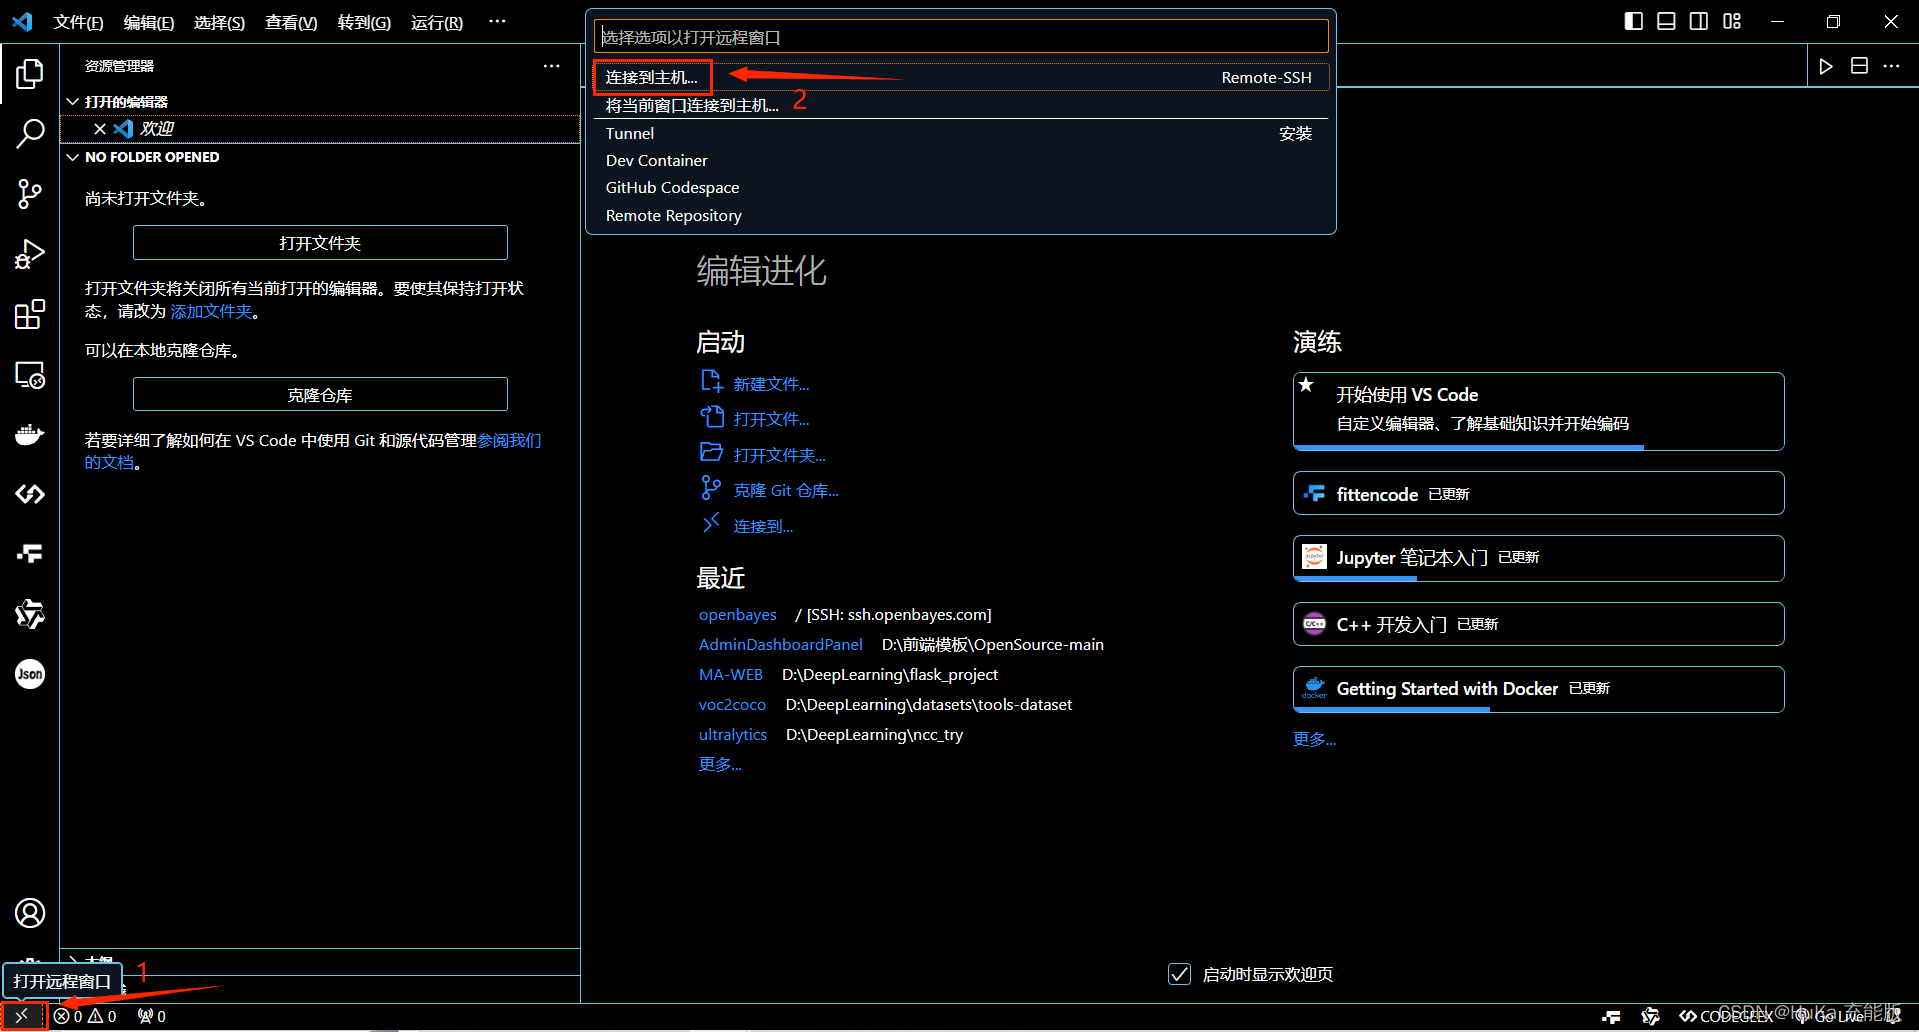Screen dimensions: 1919x1032
Task: Open the Docker view in the activity bar
Action: point(30,434)
